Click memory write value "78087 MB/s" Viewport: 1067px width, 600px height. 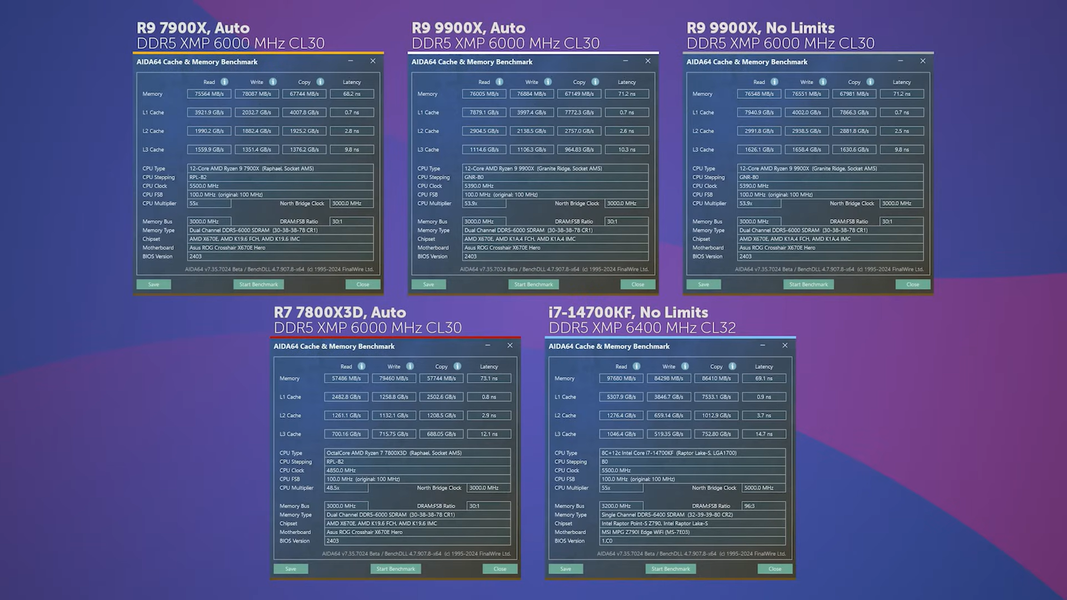[x=257, y=94]
